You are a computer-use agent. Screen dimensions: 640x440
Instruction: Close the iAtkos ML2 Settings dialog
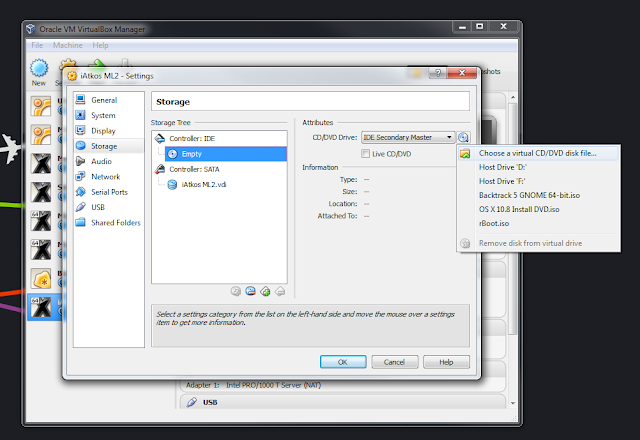click(462, 73)
